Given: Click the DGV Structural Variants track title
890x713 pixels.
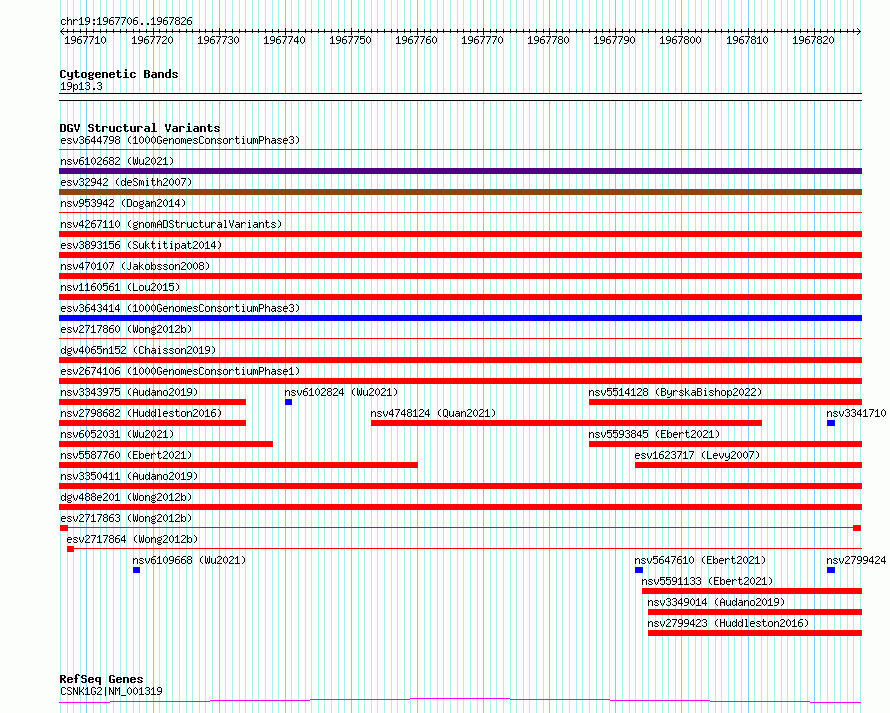Looking at the screenshot, I should coord(140,128).
